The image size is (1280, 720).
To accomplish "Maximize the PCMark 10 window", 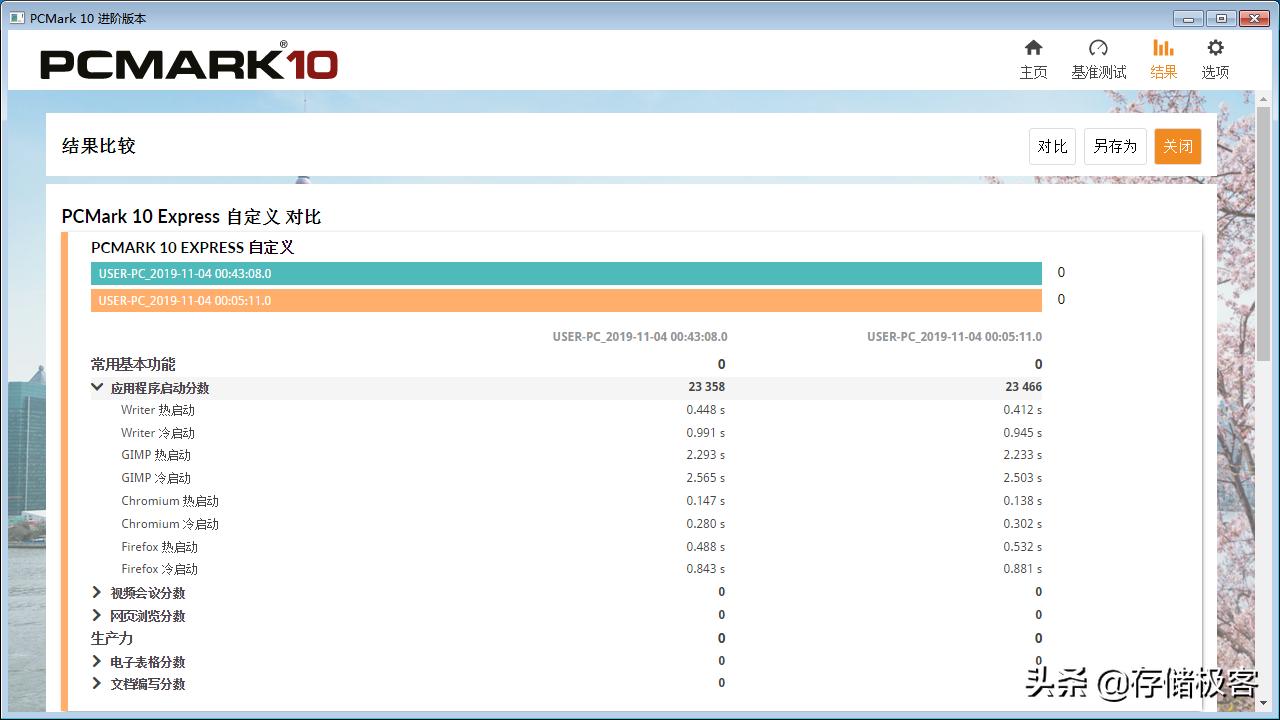I will [x=1221, y=18].
